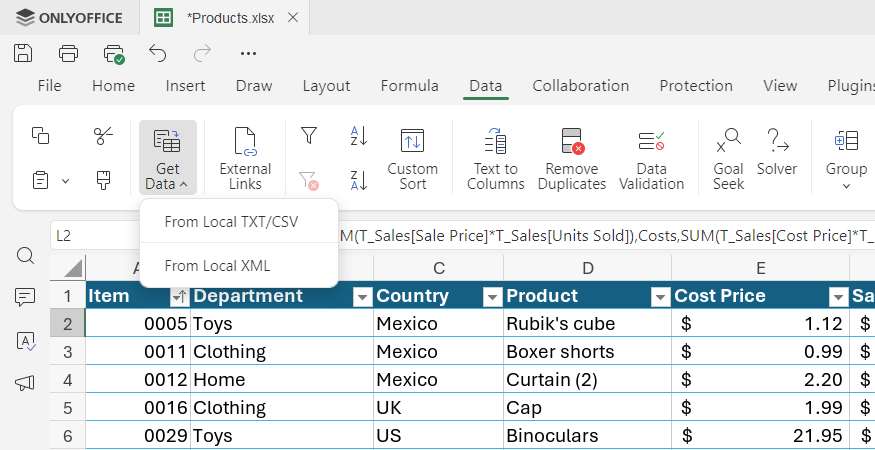Click item number 0029 cell
This screenshot has width=875, height=450.
click(138, 435)
